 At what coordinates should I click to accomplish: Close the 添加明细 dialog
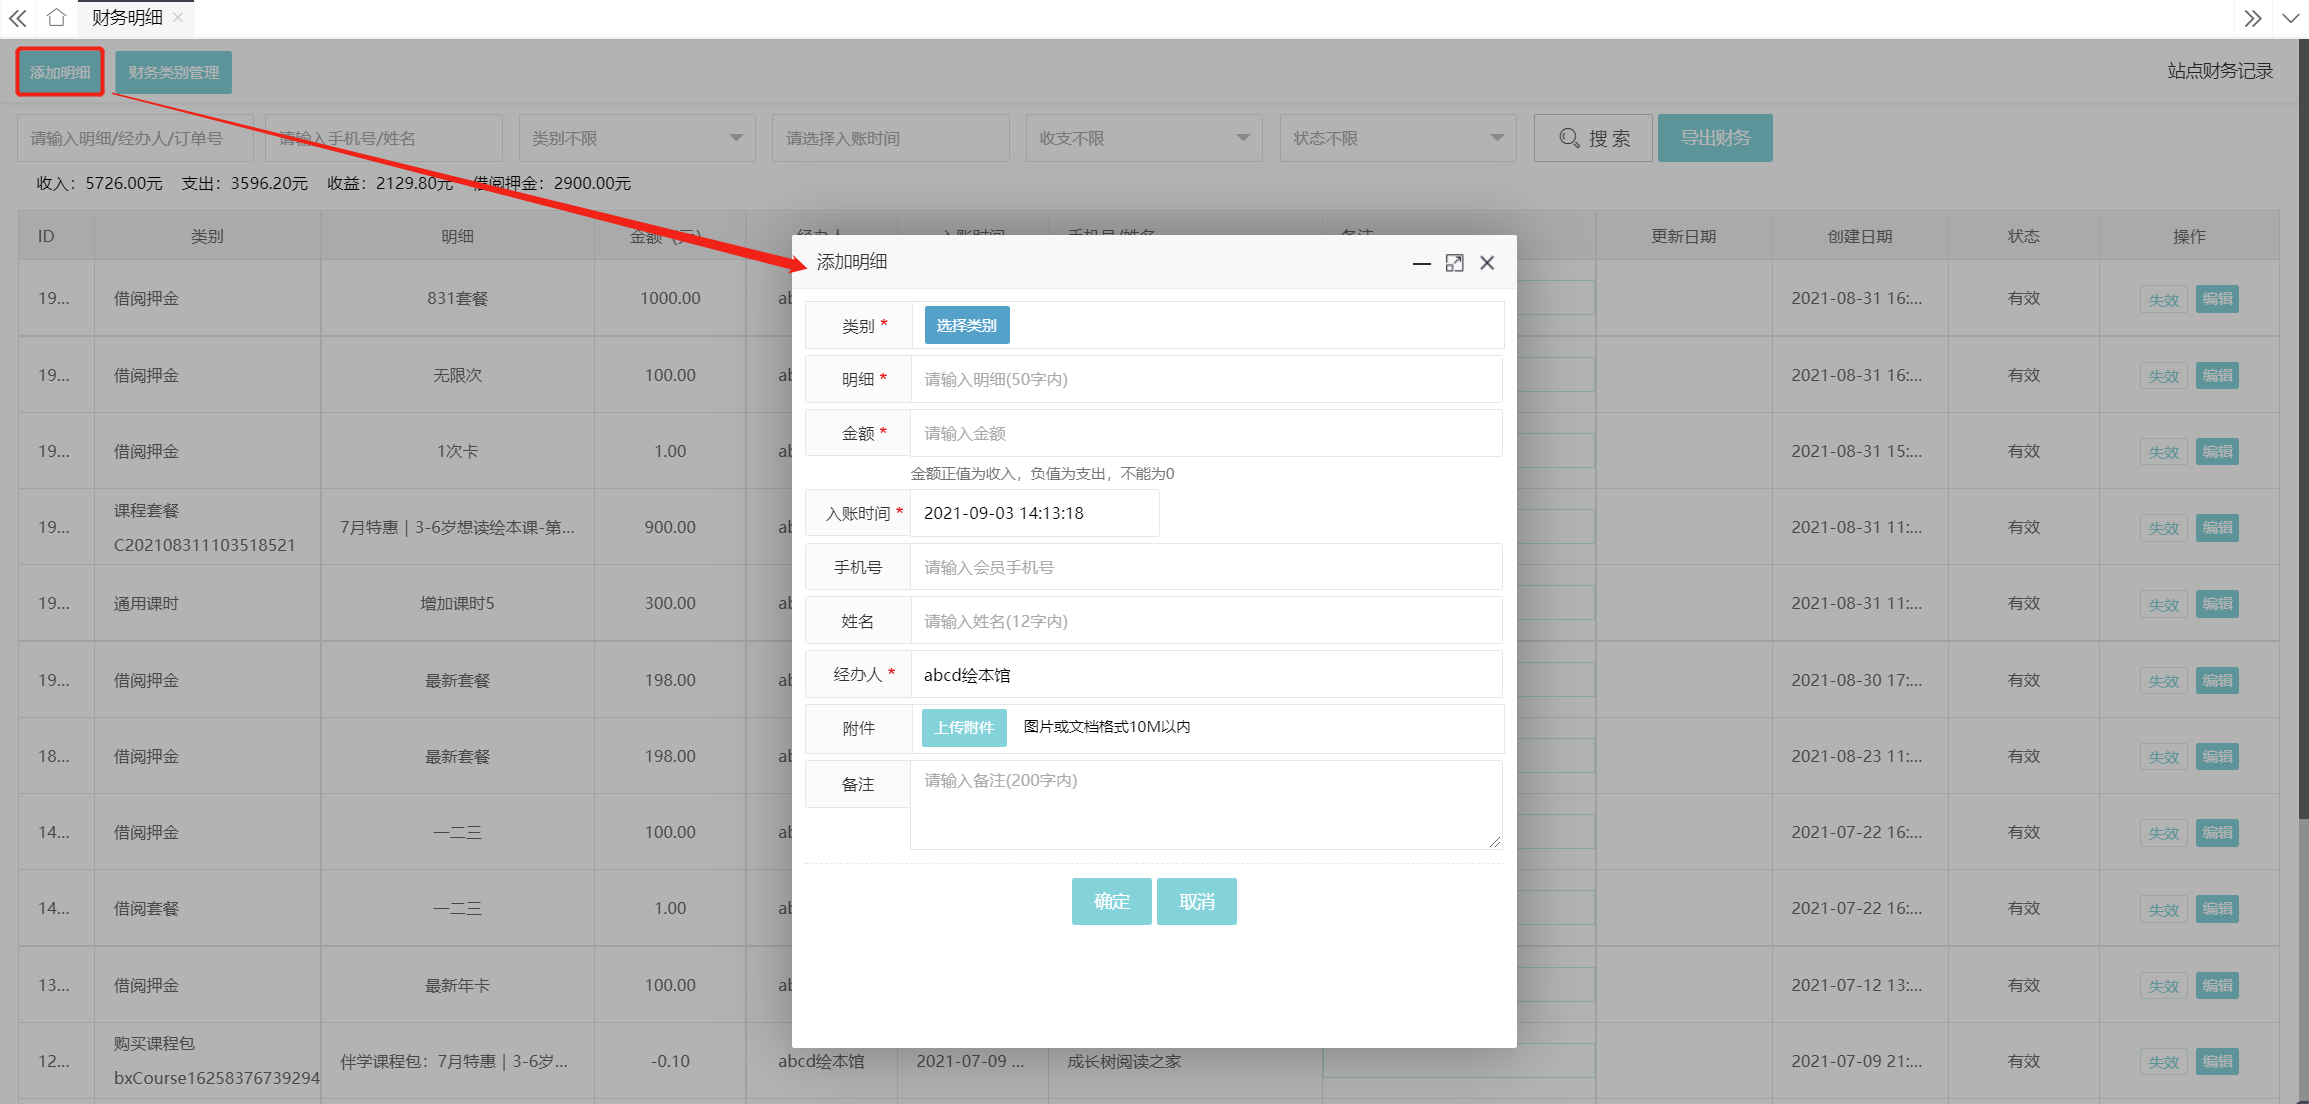point(1487,263)
